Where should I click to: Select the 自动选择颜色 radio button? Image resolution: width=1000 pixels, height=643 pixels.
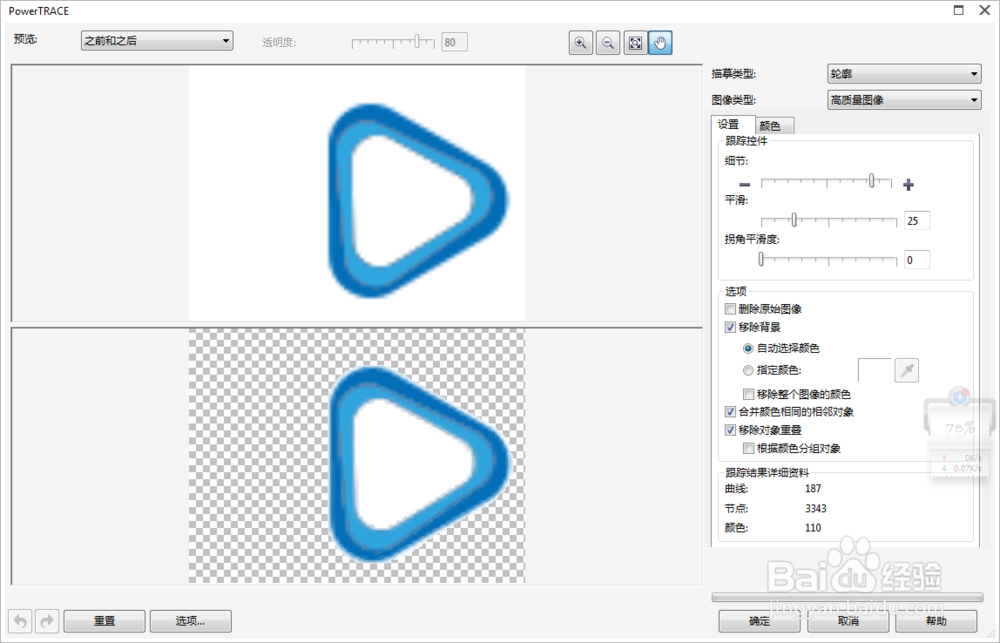(748, 348)
